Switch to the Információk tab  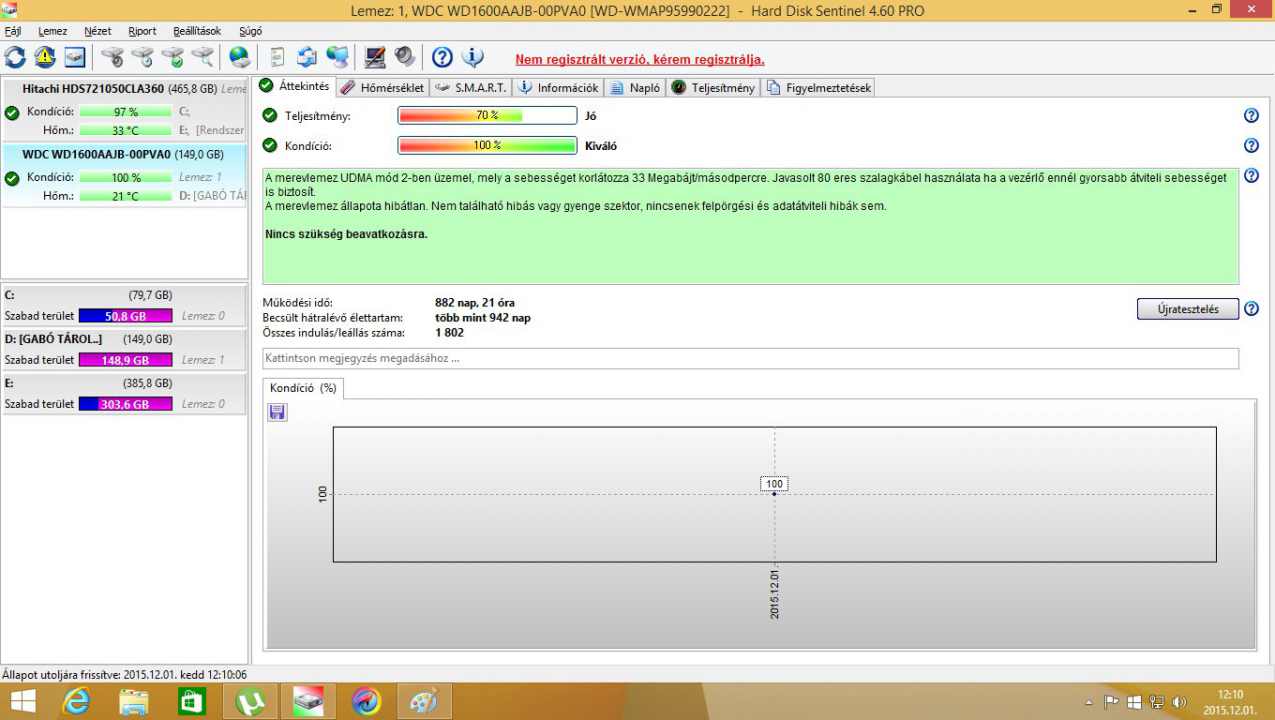558,88
